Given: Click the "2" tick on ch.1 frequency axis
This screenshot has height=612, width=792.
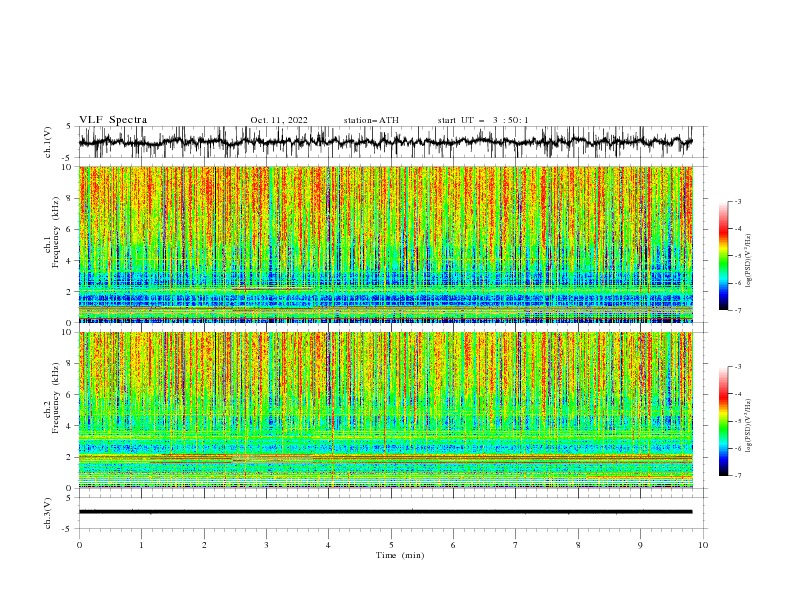Looking at the screenshot, I should pyautogui.click(x=70, y=292).
